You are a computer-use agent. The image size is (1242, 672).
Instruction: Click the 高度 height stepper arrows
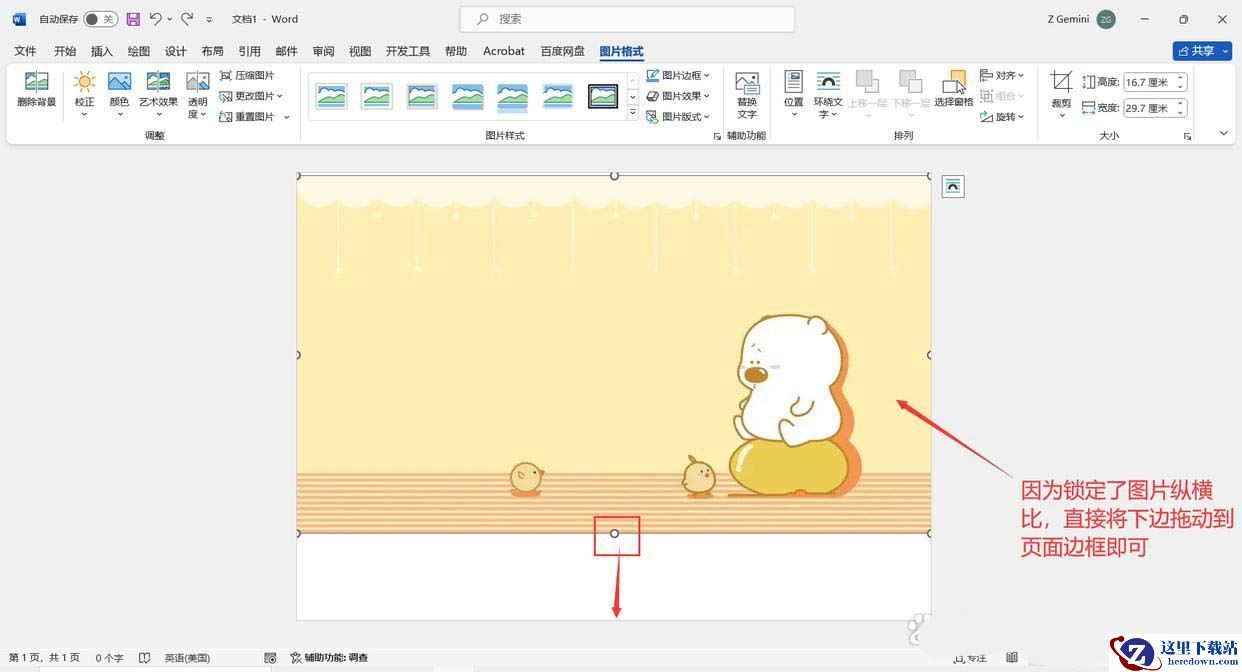pos(1181,82)
